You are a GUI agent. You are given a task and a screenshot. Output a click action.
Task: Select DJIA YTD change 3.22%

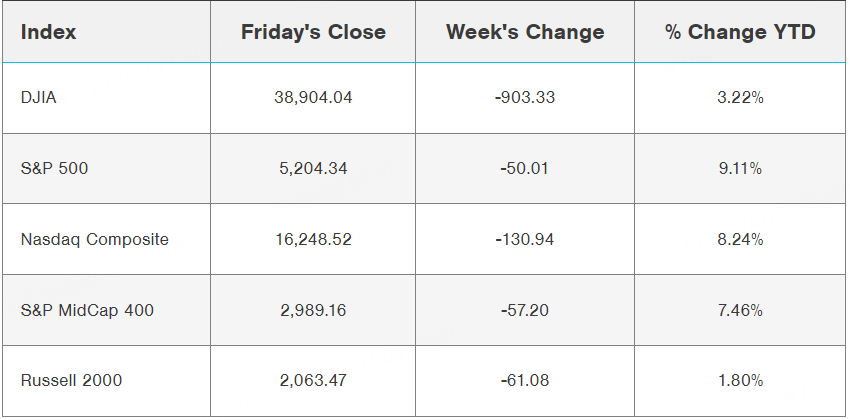tap(740, 98)
